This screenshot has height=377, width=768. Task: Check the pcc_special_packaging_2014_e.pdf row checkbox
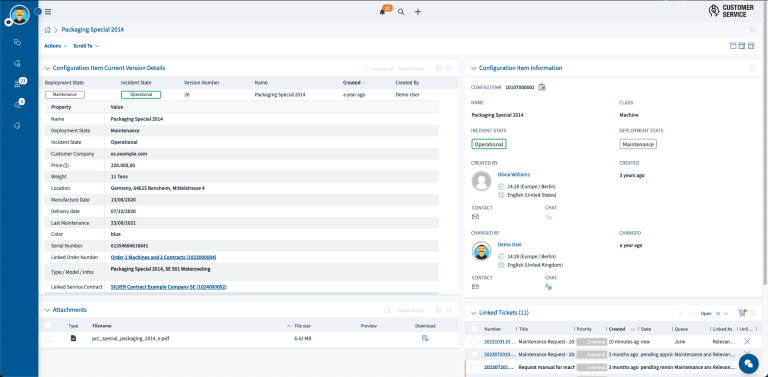tap(48, 338)
